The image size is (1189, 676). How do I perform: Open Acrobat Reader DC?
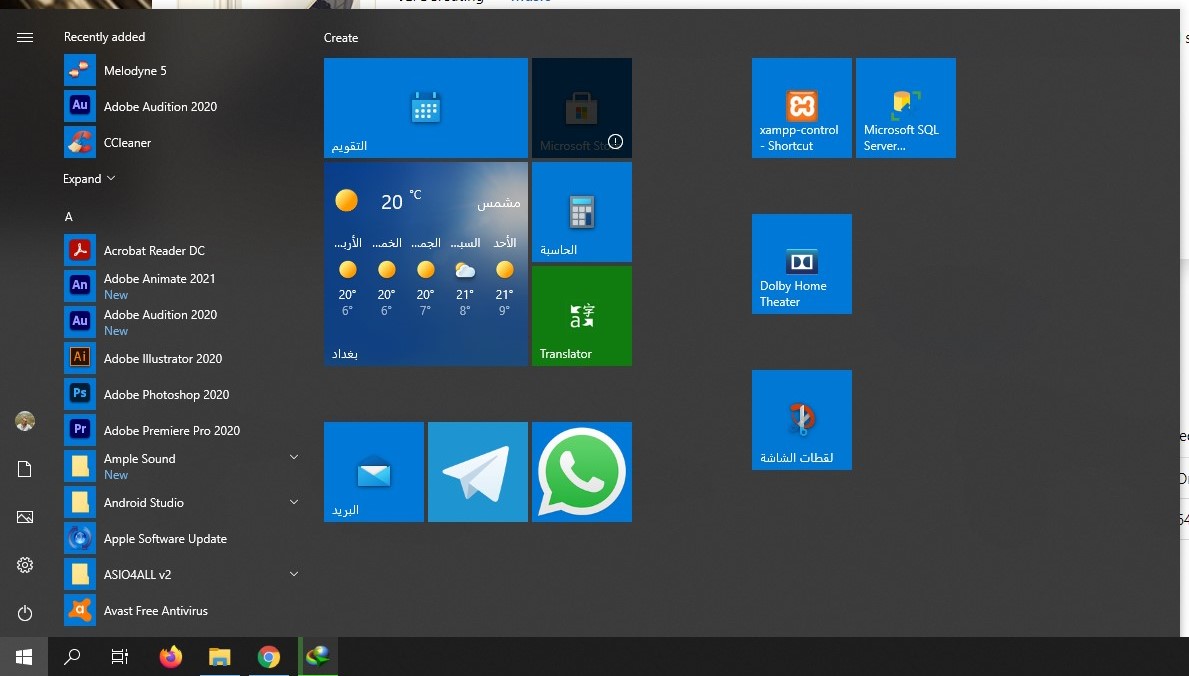(x=182, y=250)
